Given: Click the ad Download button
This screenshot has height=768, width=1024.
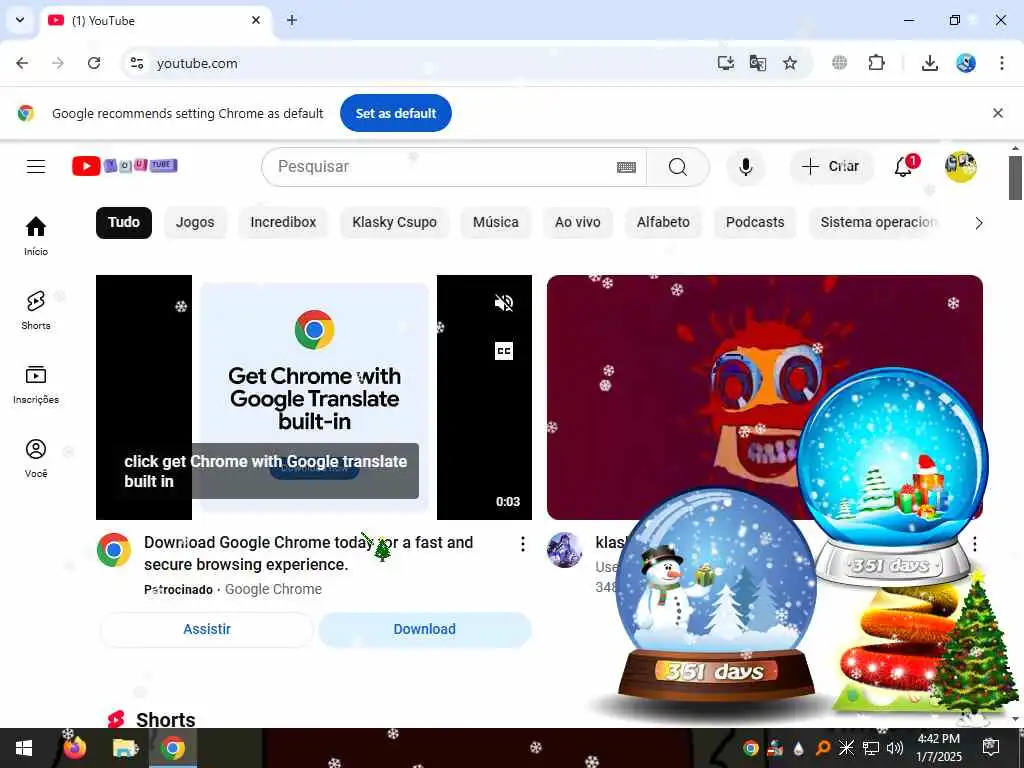Looking at the screenshot, I should point(424,630).
